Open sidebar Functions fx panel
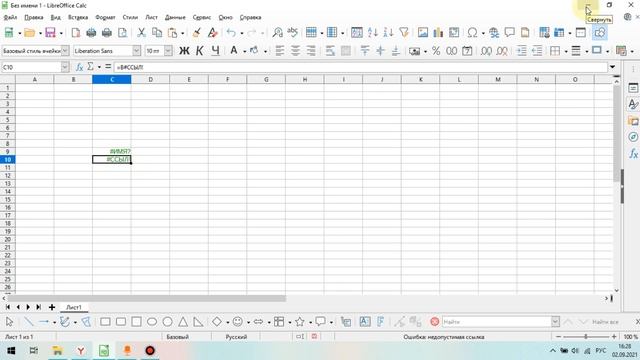Screen dimensions: 640x360 click(x=633, y=153)
